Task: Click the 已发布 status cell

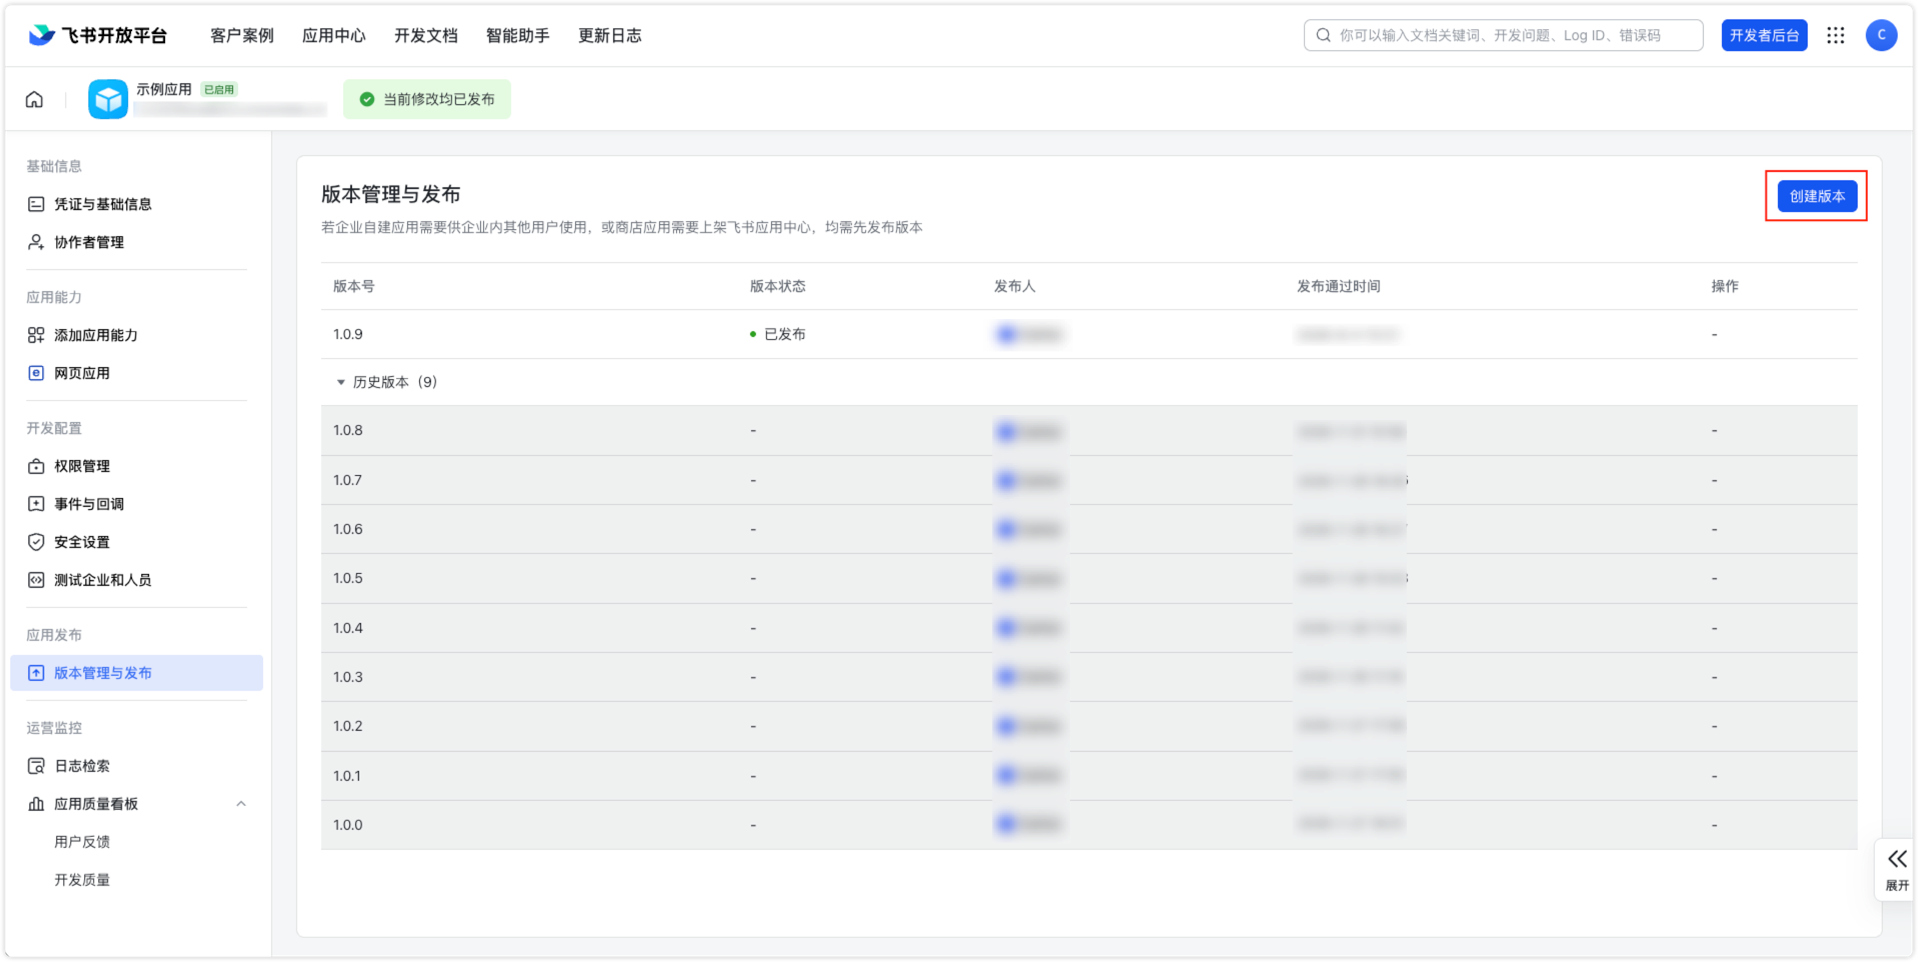Action: (778, 334)
